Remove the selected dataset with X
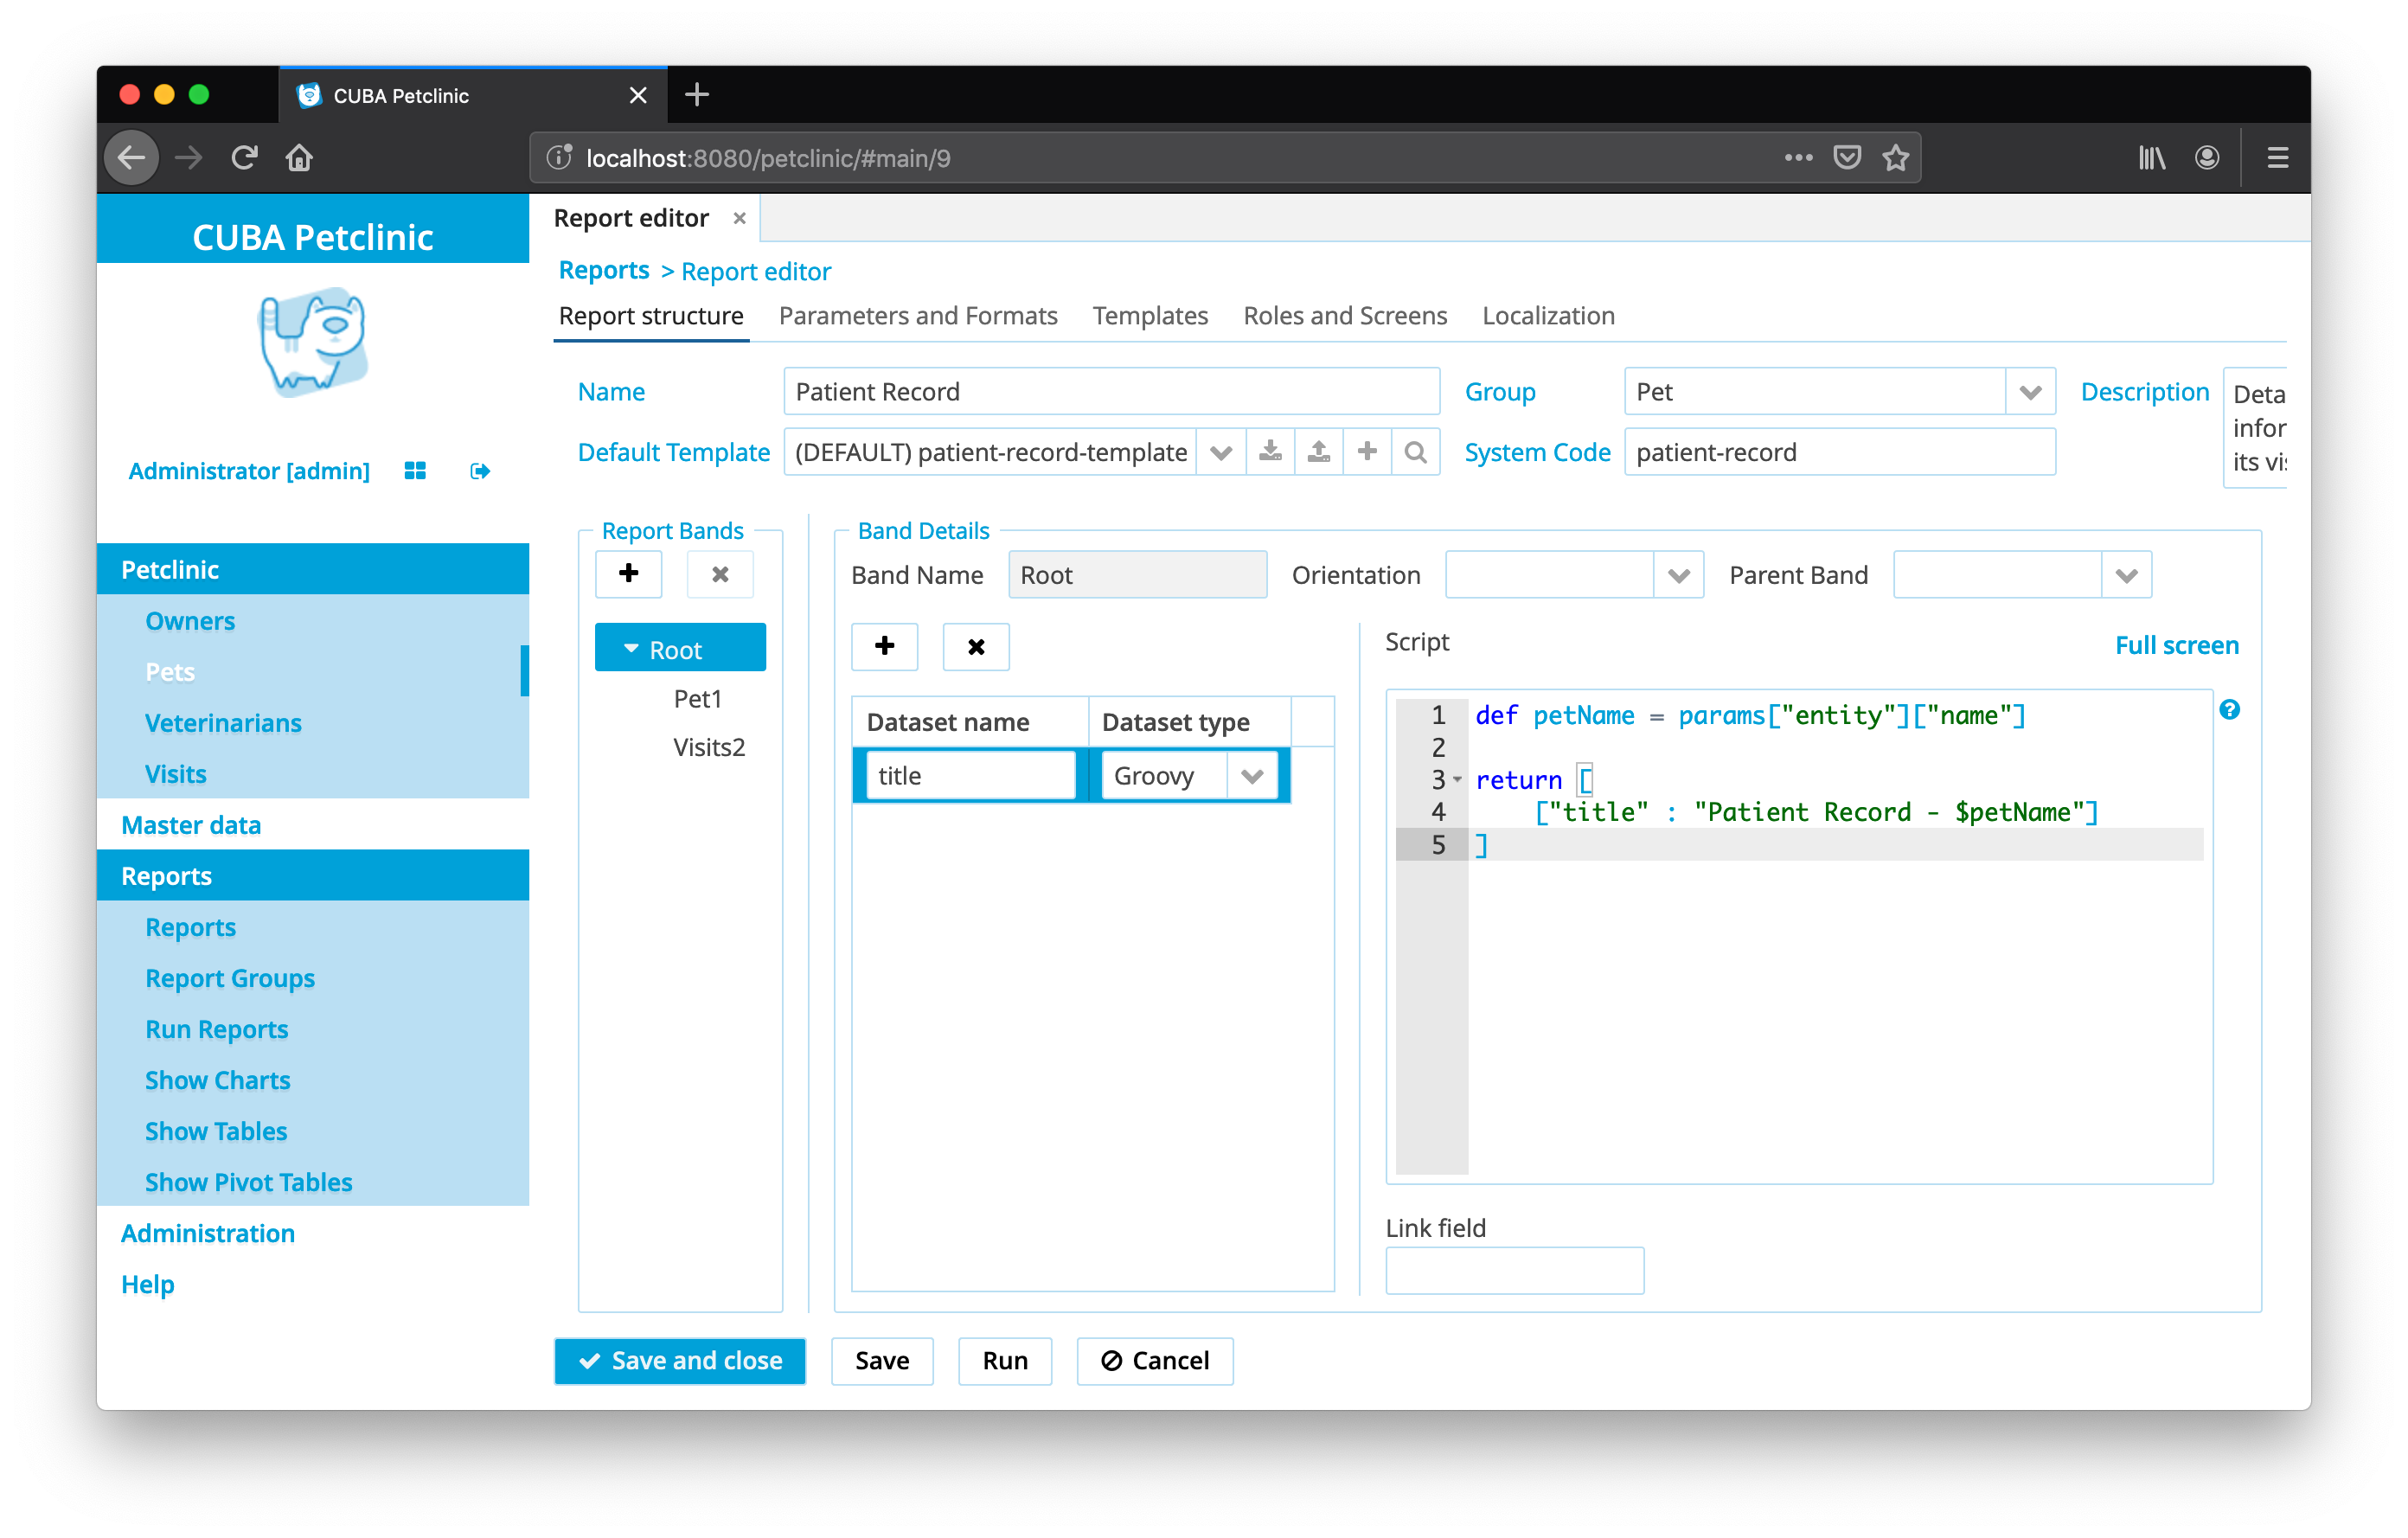 [976, 646]
